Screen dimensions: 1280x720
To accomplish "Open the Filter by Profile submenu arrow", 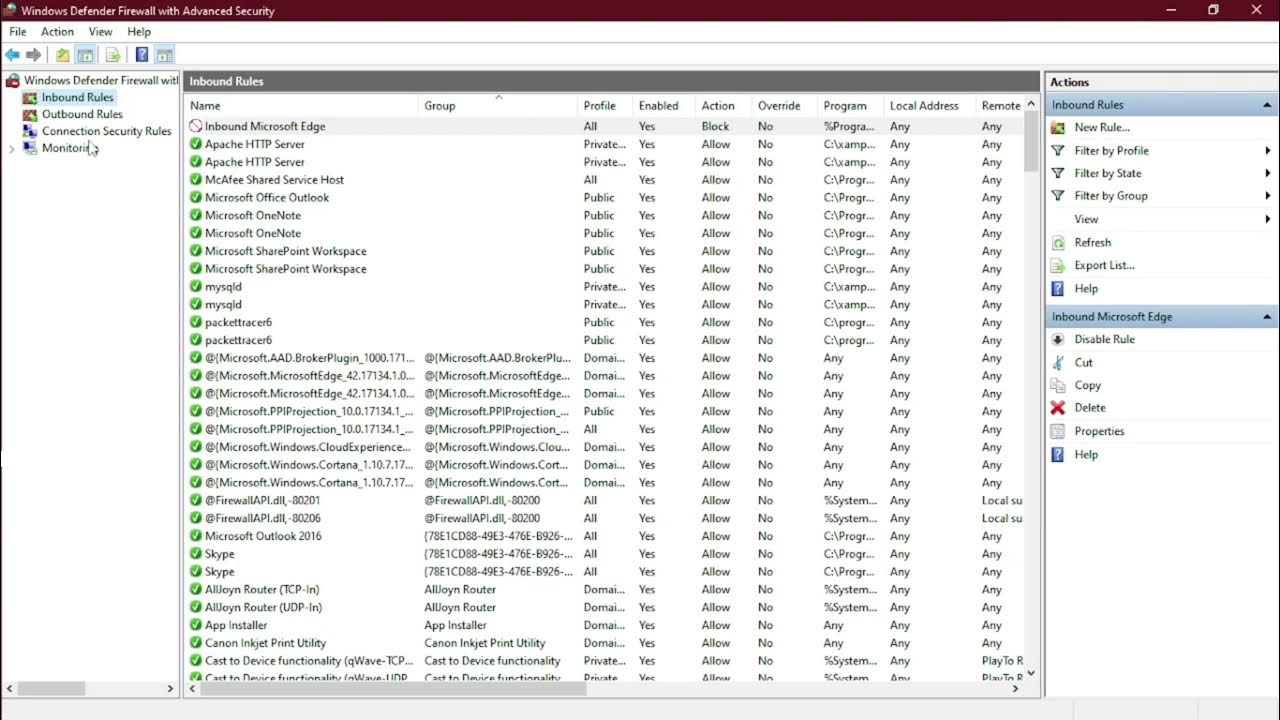I will click(1267, 150).
